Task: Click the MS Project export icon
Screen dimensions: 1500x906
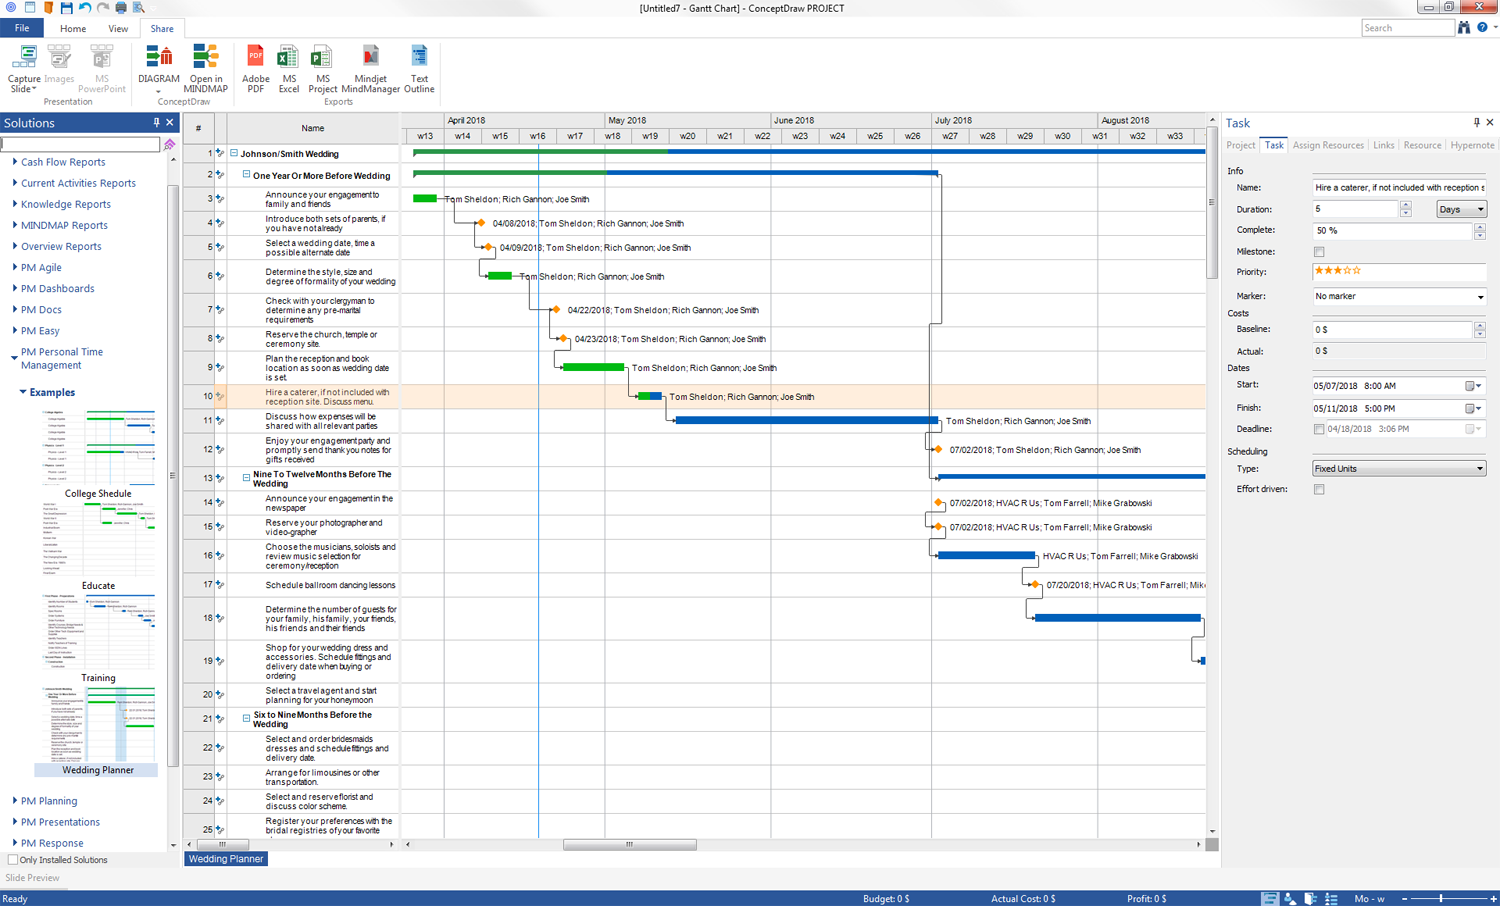Action: 322,60
